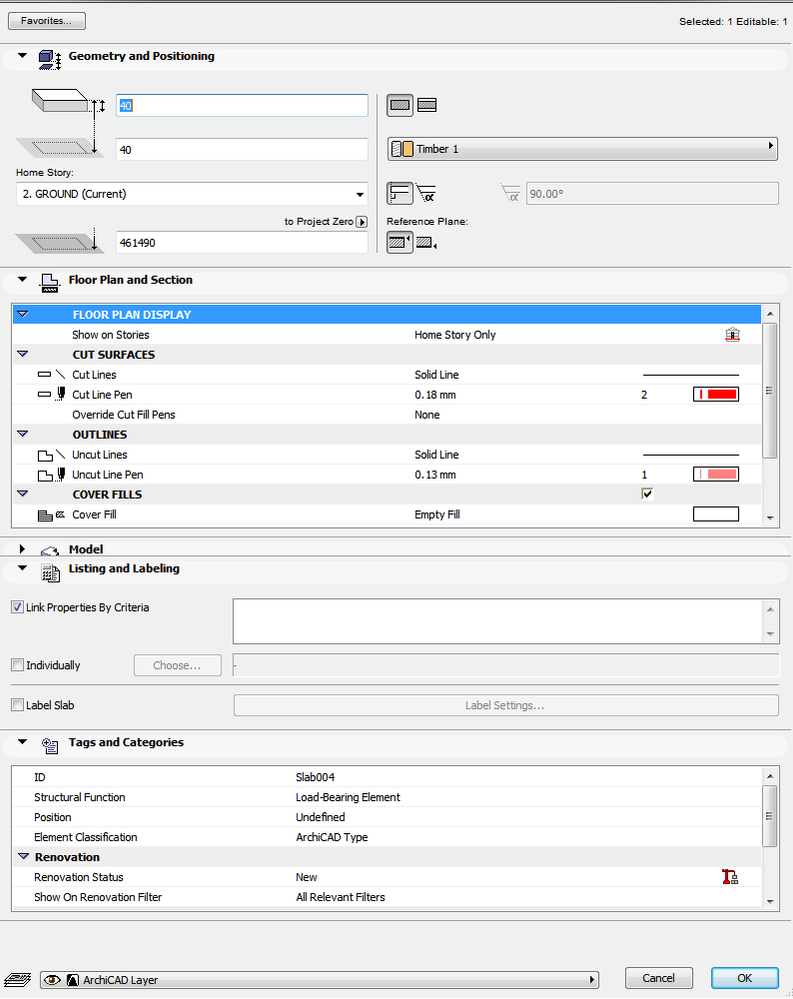Click Floor Plan and Section panel icon
This screenshot has height=999, width=793.
point(50,283)
